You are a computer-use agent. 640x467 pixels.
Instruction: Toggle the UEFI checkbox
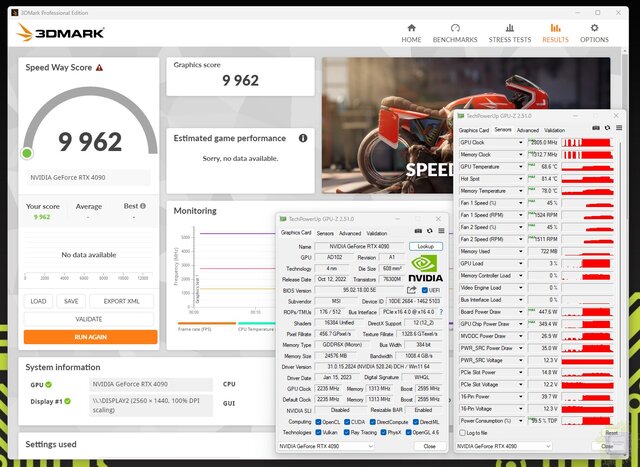(x=424, y=290)
